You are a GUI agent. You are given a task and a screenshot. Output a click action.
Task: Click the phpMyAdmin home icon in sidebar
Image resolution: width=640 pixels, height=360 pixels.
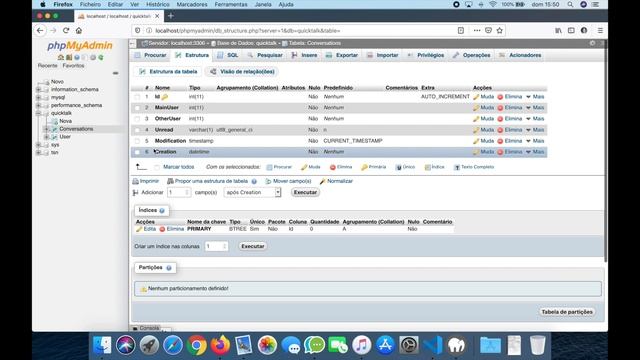[61, 58]
